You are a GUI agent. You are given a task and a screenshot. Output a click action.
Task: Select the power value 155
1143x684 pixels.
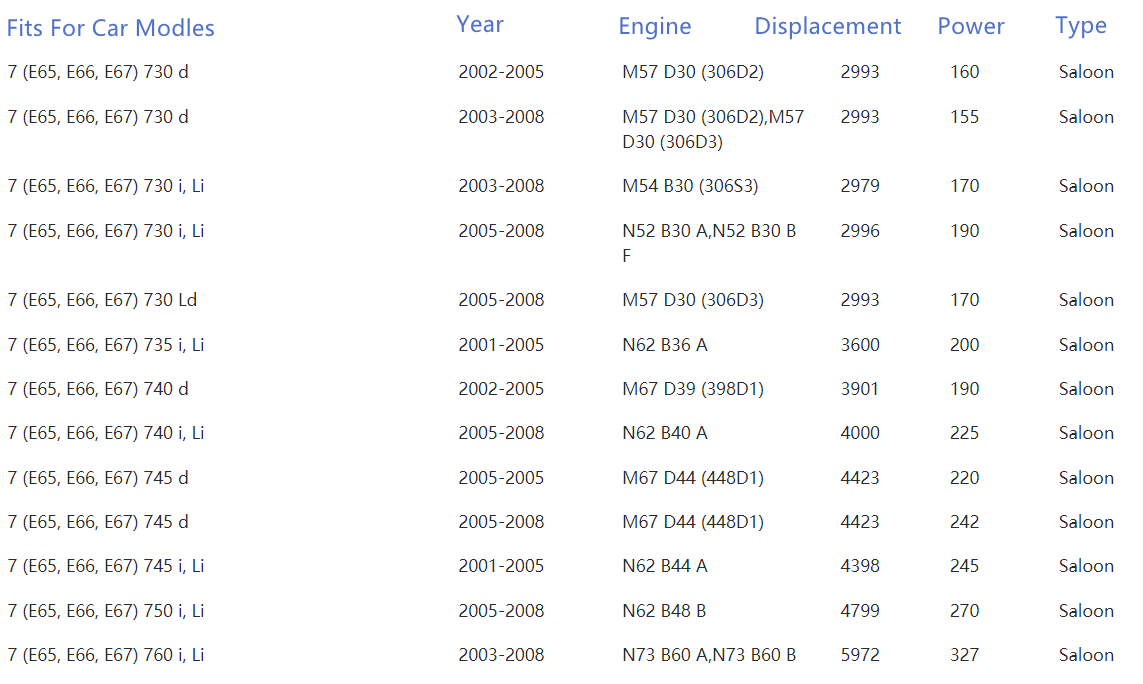pos(964,117)
